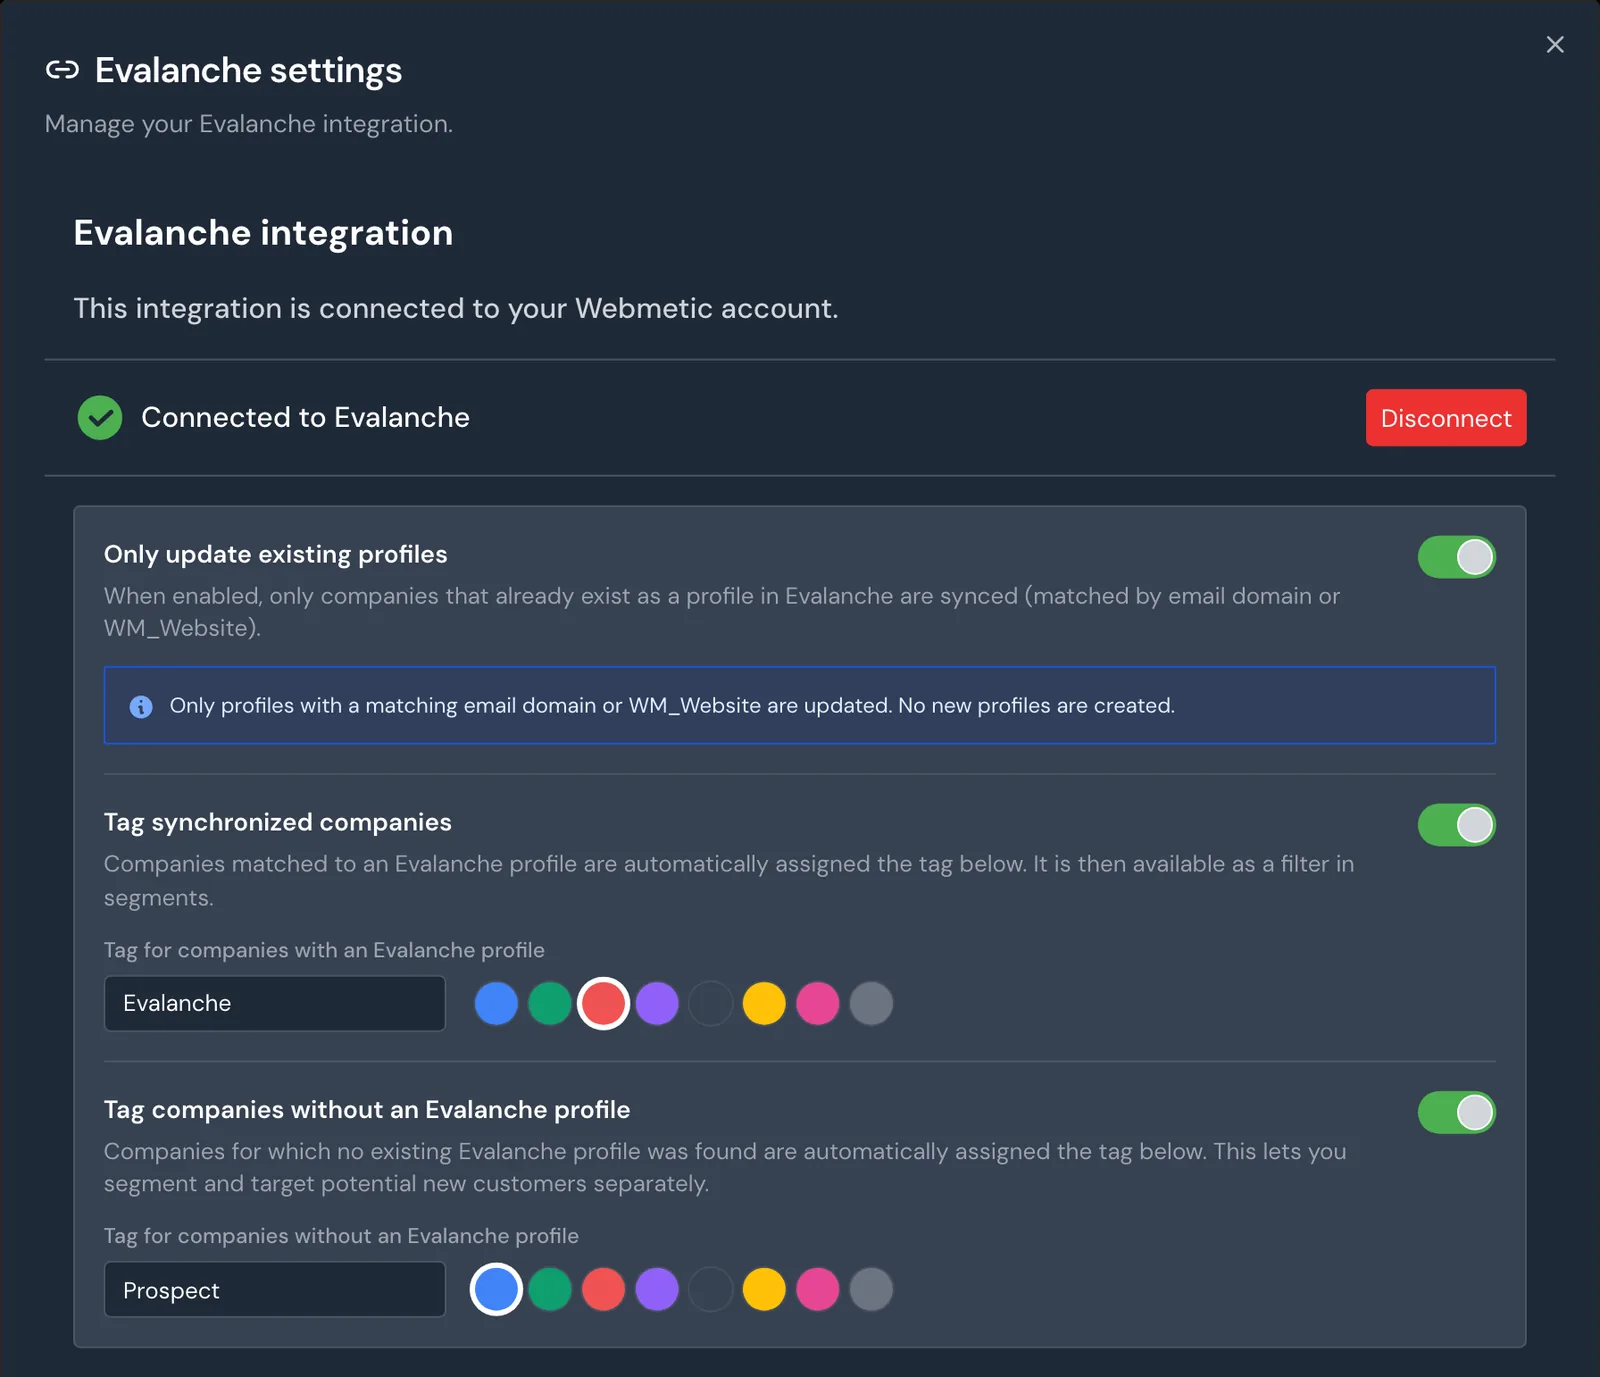Pick blue color for Evalanche profile tag

pos(496,1003)
